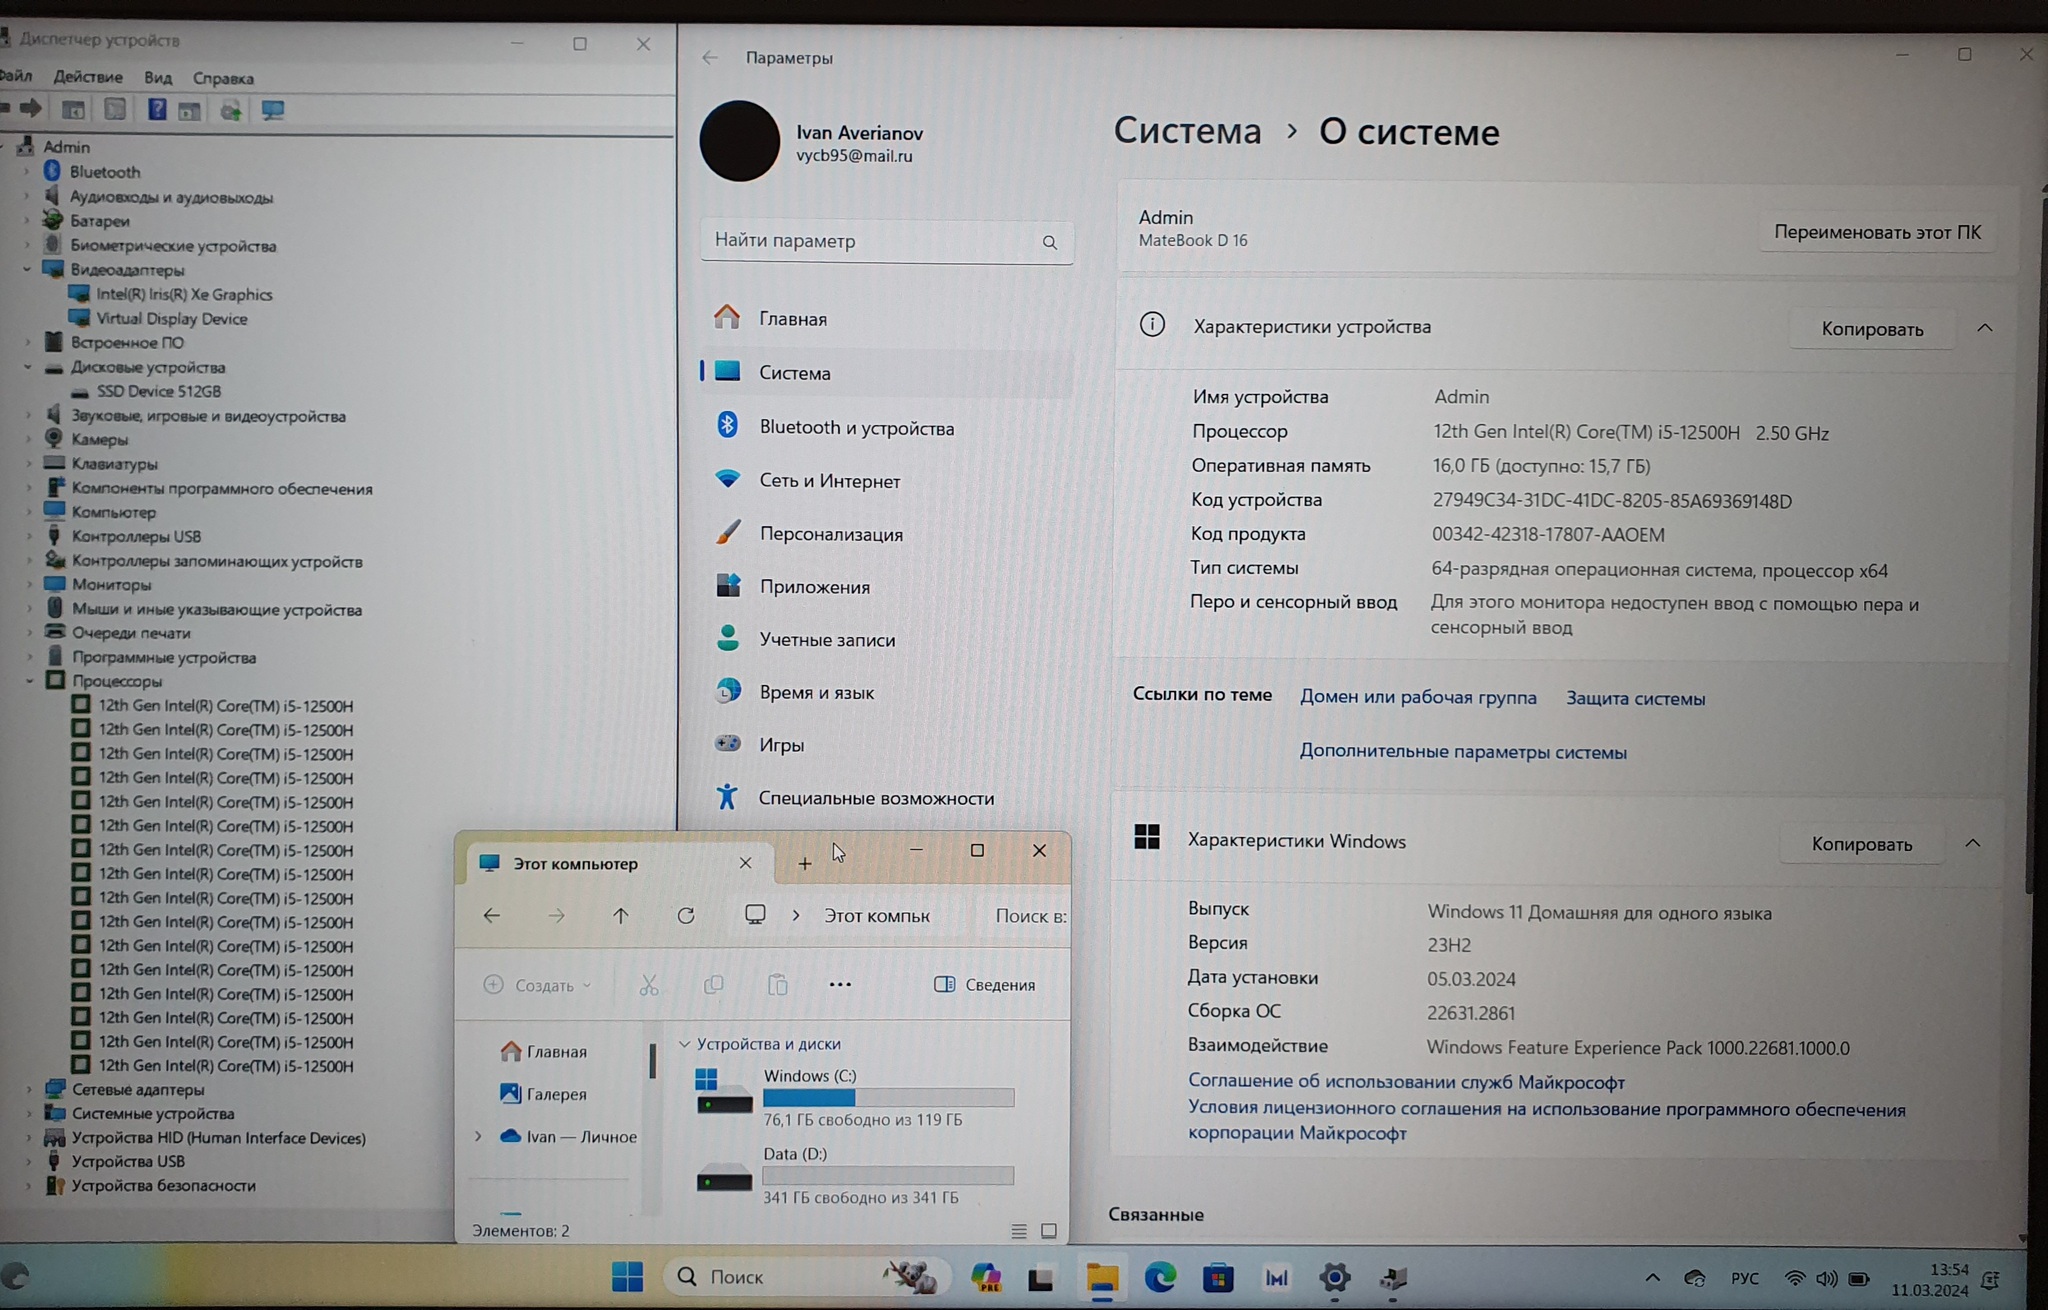This screenshot has height=1310, width=2048.
Task: Collapse Характеристики устройства section chevron
Action: pos(1984,328)
